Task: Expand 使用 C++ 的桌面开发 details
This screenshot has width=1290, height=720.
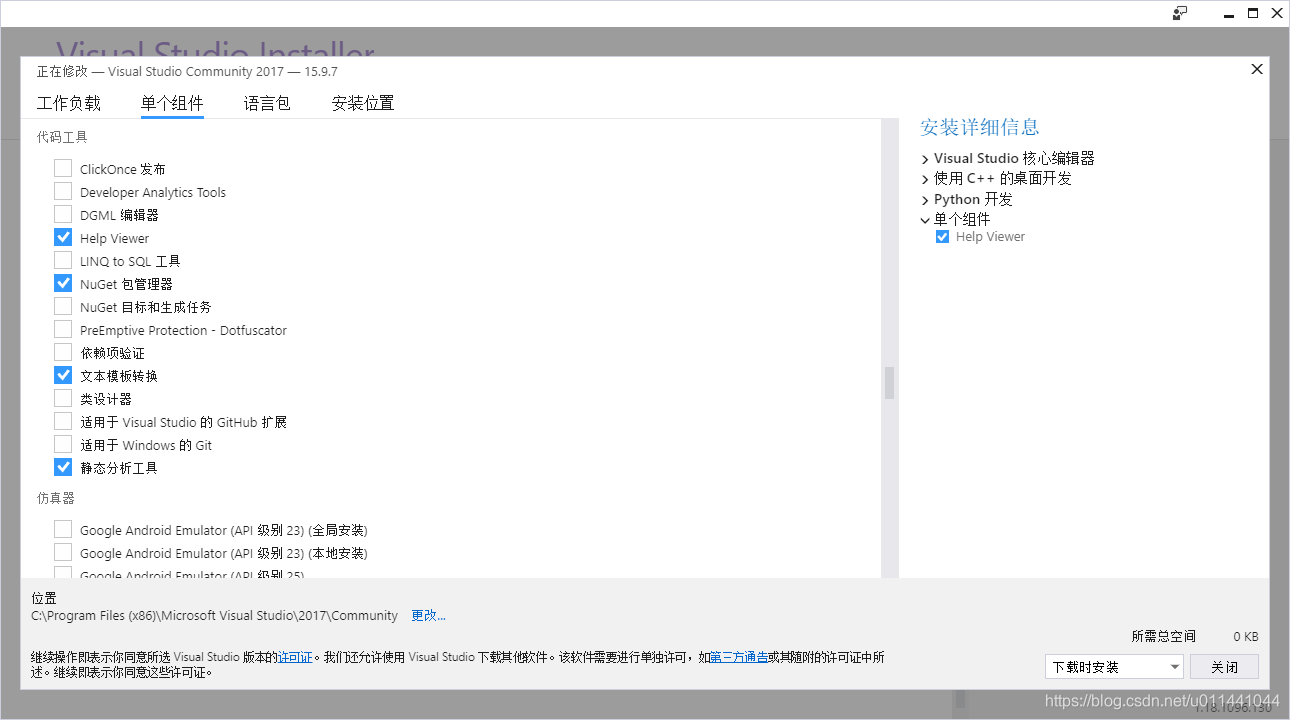Action: coord(925,179)
